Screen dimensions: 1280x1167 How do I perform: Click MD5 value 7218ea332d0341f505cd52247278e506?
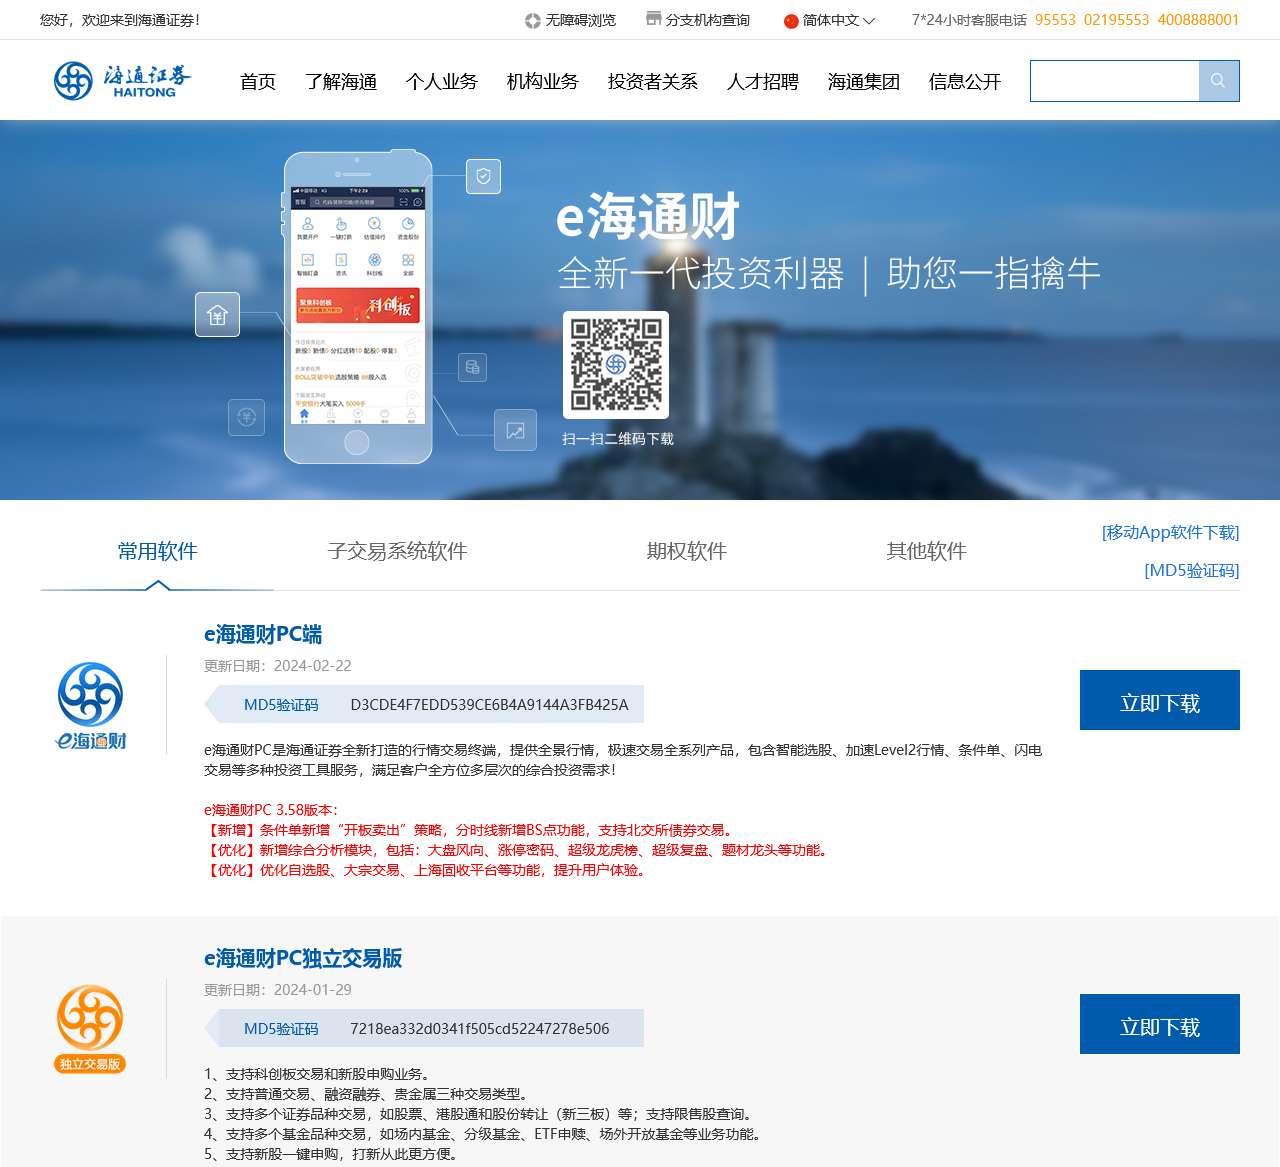(479, 1029)
